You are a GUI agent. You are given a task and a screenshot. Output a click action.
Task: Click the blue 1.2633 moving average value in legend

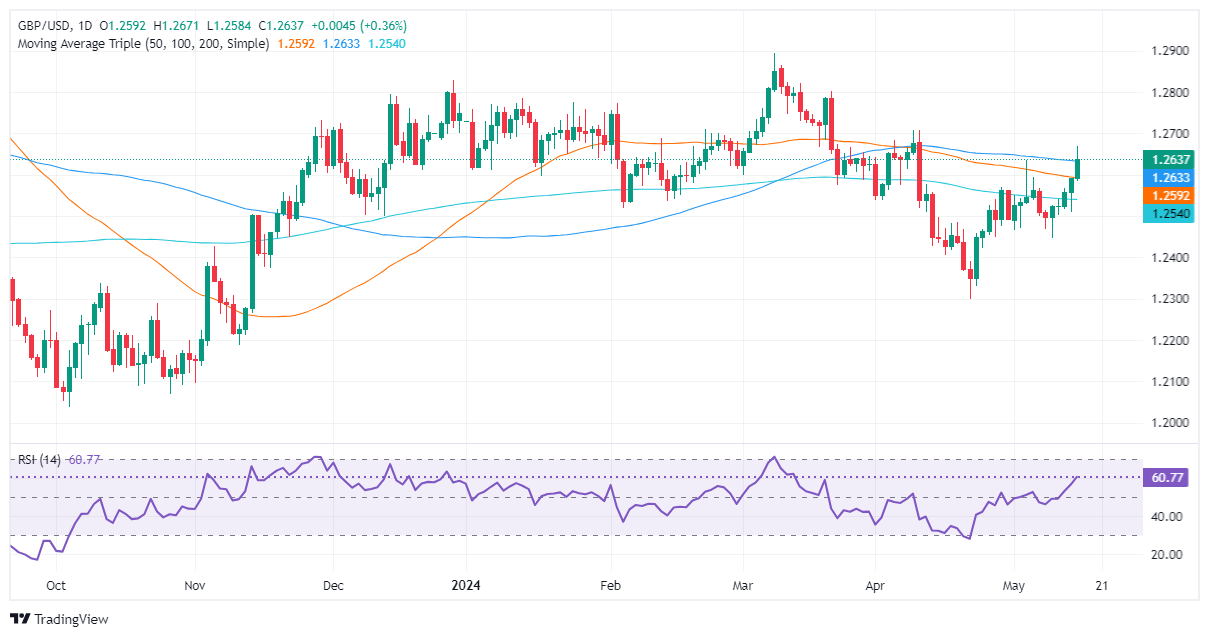[341, 44]
